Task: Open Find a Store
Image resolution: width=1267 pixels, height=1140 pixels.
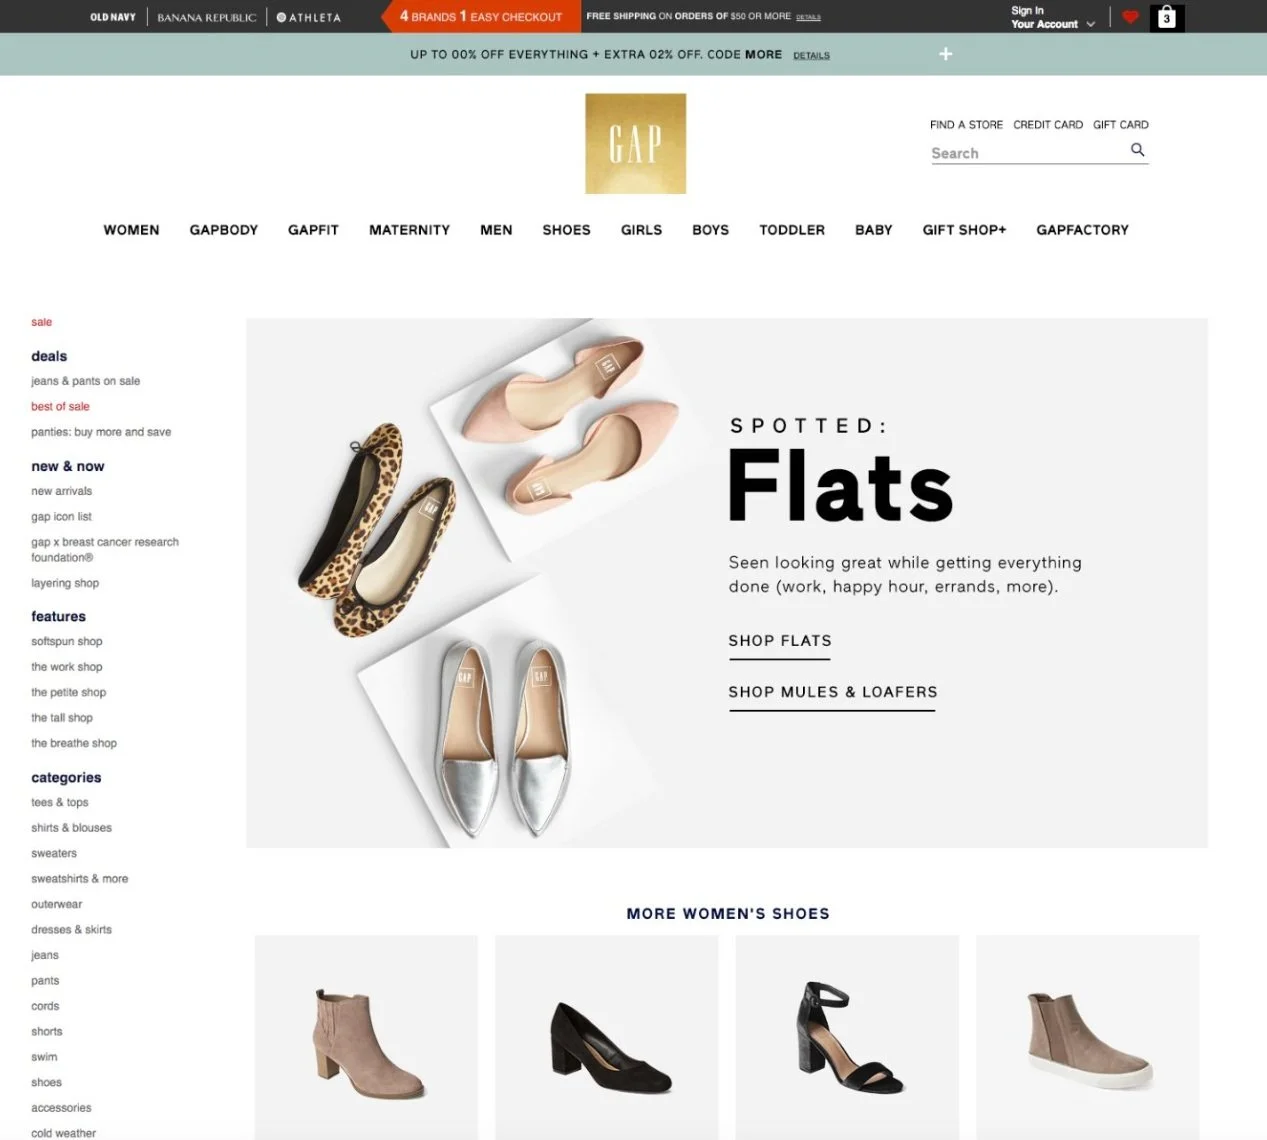Action: click(966, 125)
